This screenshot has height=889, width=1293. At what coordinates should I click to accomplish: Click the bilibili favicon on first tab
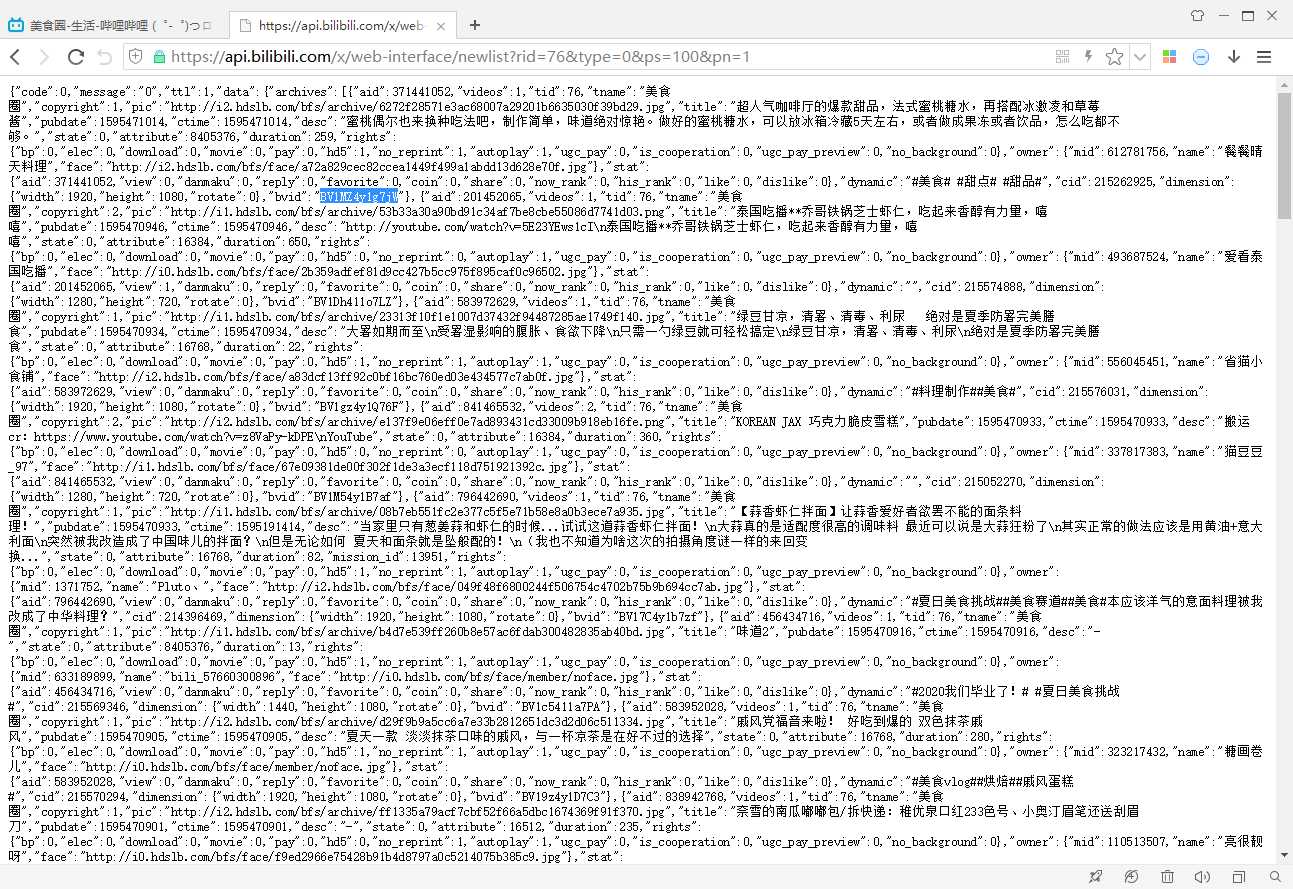[x=16, y=25]
